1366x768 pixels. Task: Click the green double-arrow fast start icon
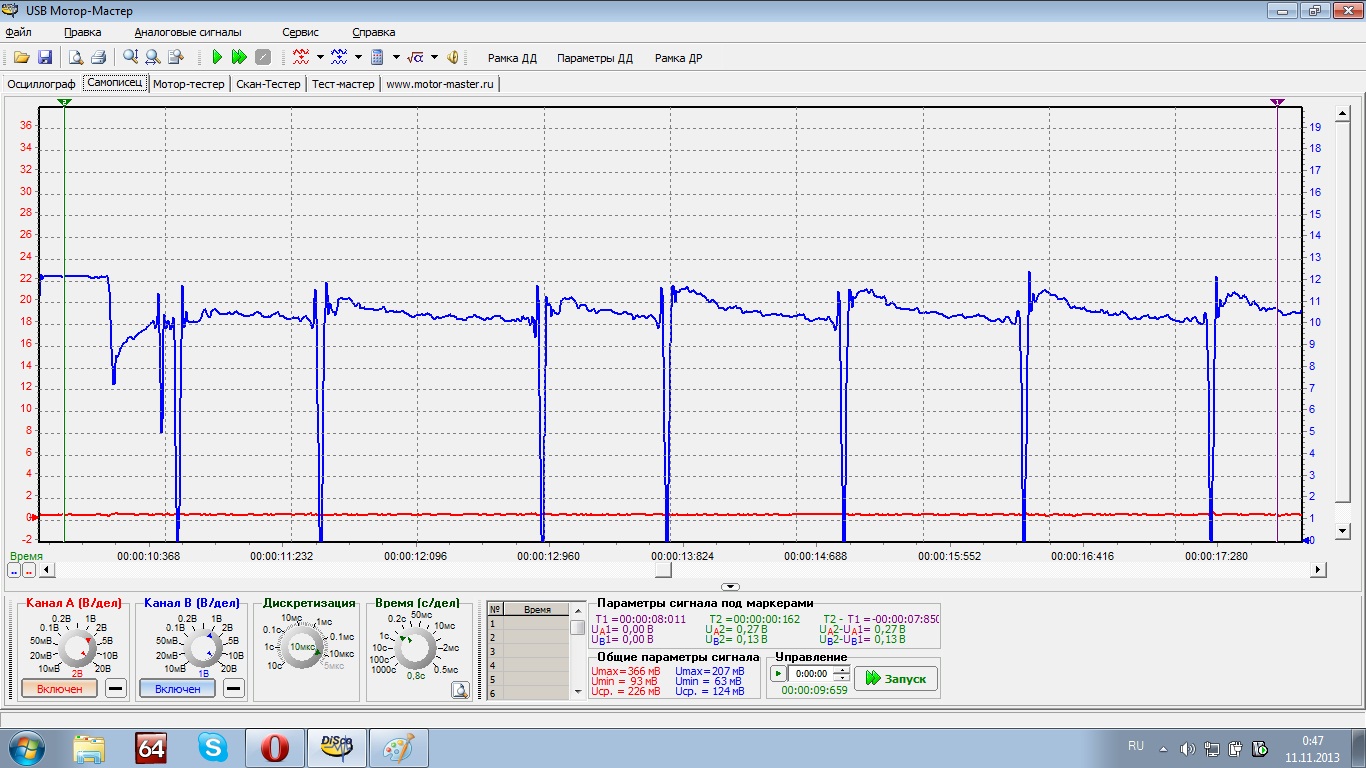(239, 58)
